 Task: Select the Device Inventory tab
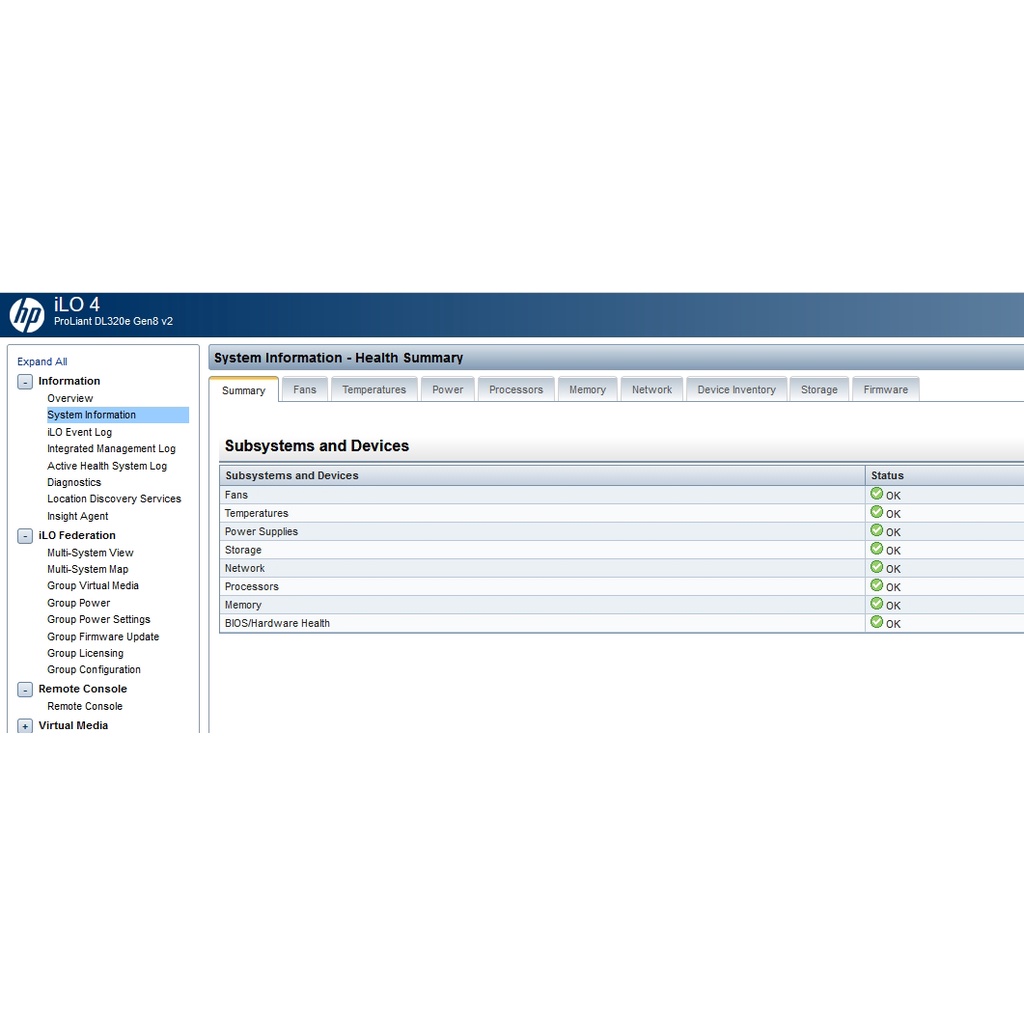click(736, 390)
